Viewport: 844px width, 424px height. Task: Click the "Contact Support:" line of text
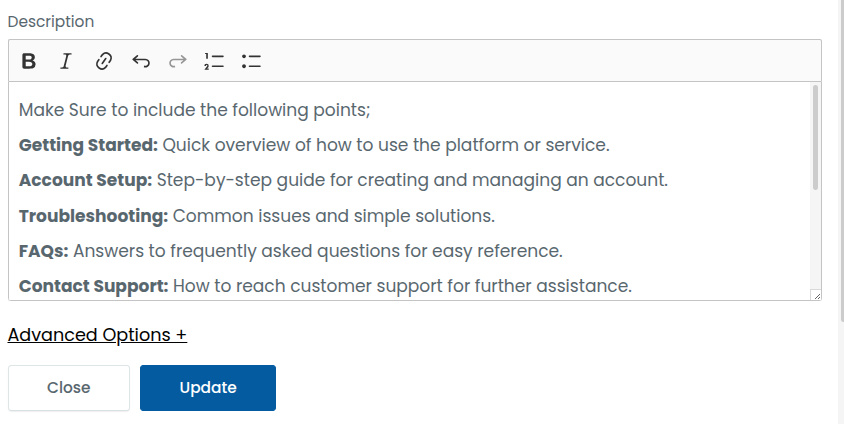click(x=325, y=286)
